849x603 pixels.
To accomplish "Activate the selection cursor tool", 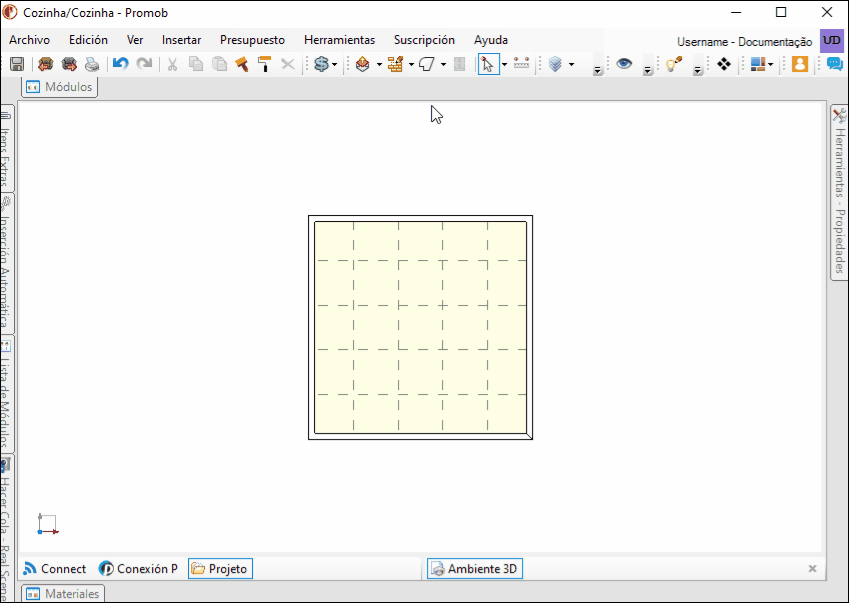I will (488, 64).
